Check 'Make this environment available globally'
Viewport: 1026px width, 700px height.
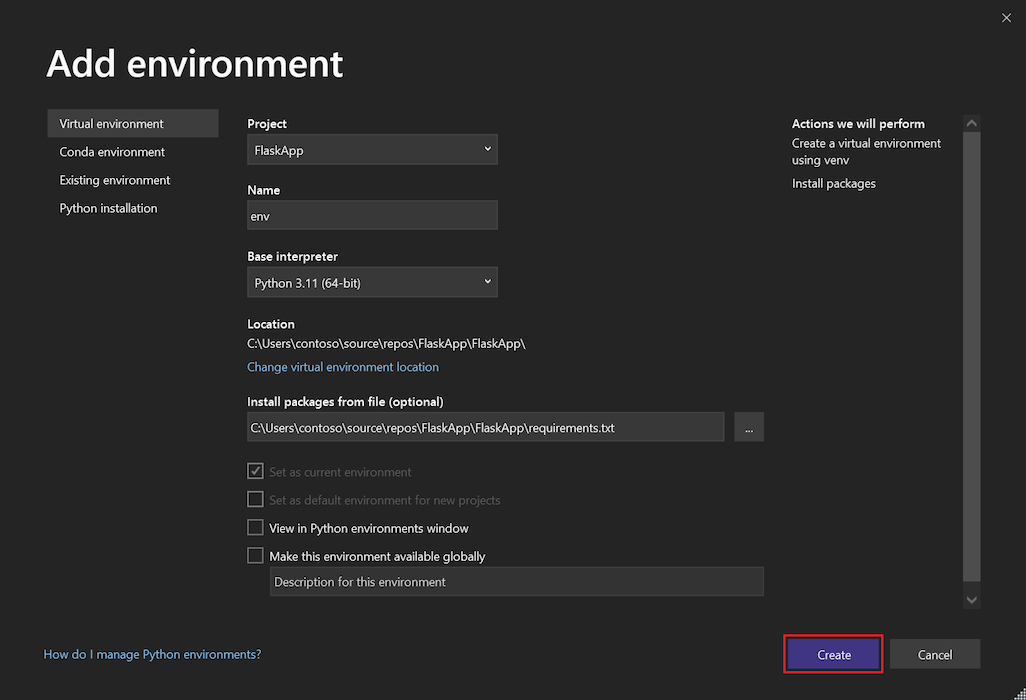[255, 556]
